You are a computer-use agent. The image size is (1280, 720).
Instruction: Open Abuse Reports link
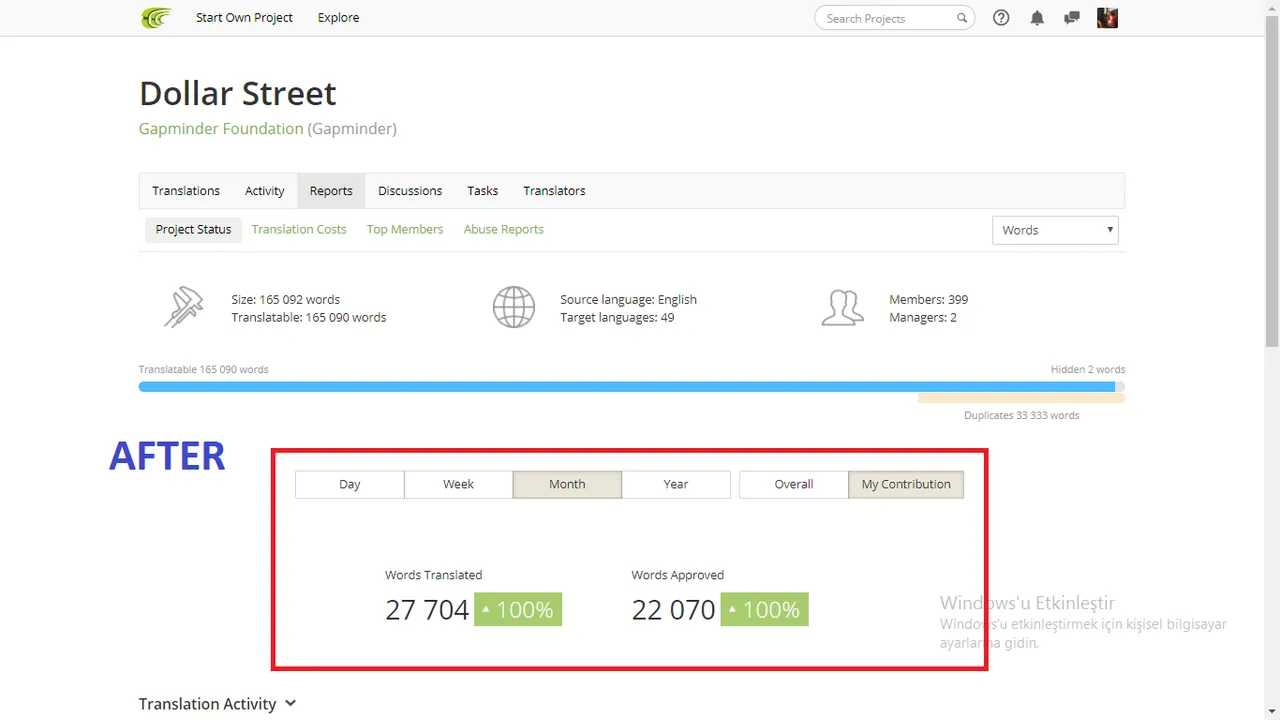point(504,229)
